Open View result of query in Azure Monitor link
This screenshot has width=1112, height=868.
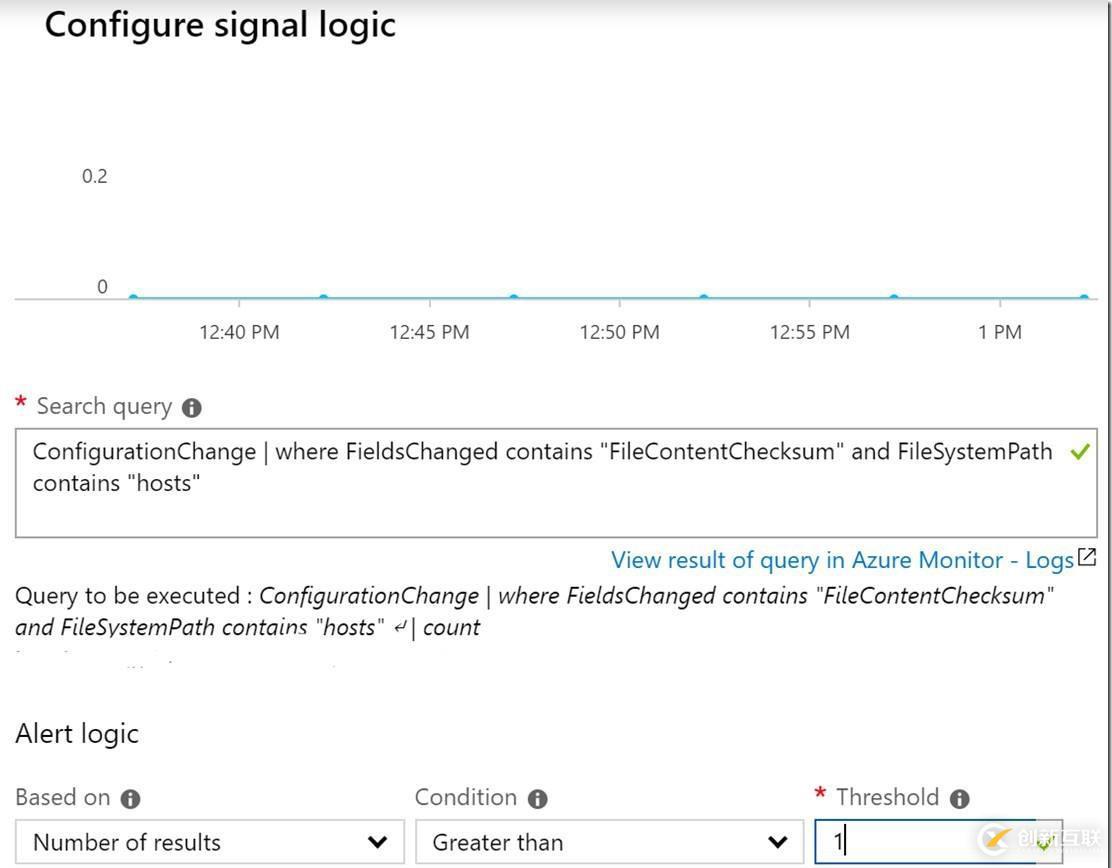842,560
